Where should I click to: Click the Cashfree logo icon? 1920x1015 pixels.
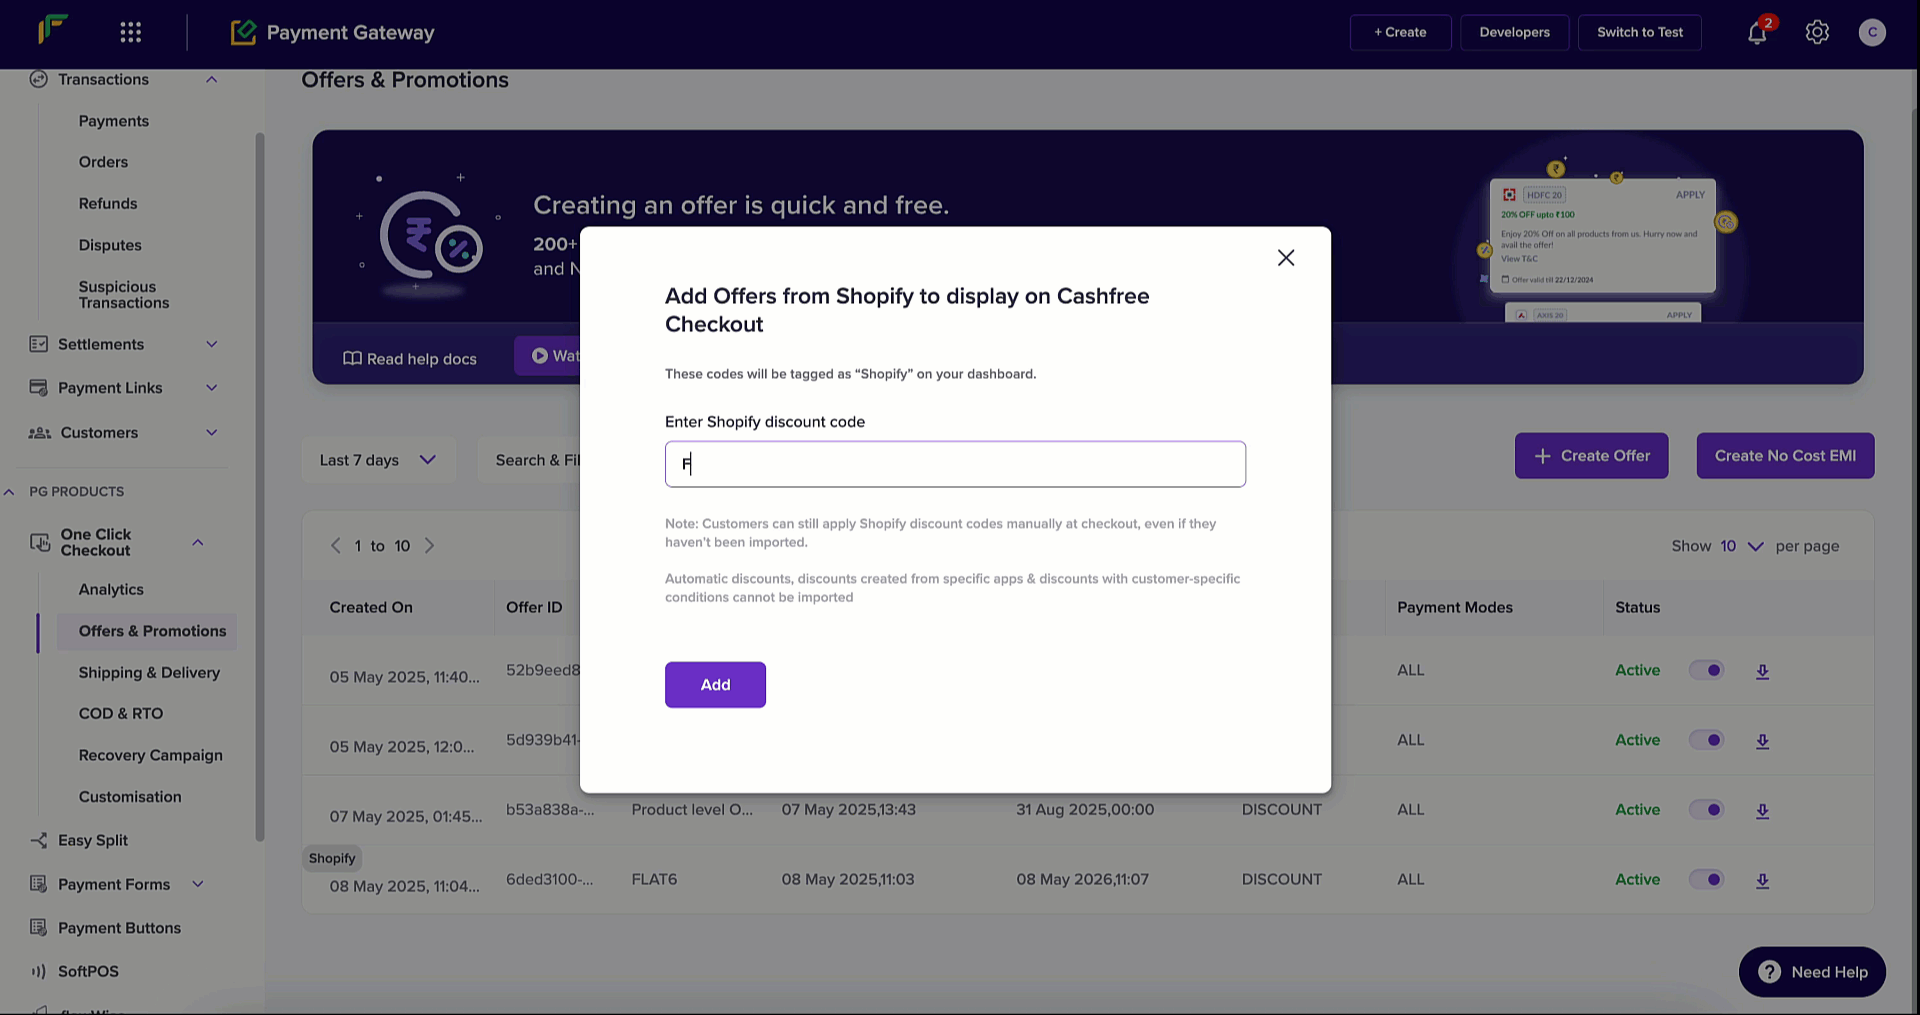(x=53, y=30)
